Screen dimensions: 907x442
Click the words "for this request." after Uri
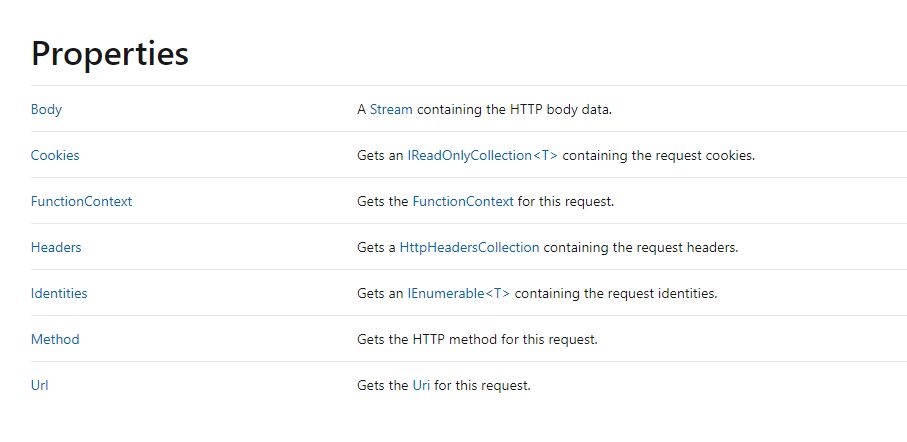pyautogui.click(x=483, y=385)
